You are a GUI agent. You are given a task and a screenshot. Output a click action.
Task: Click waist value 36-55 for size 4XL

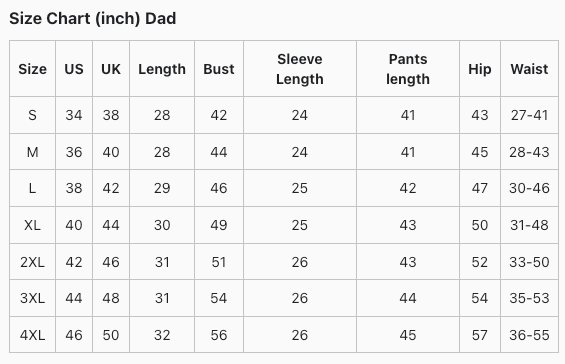529,335
